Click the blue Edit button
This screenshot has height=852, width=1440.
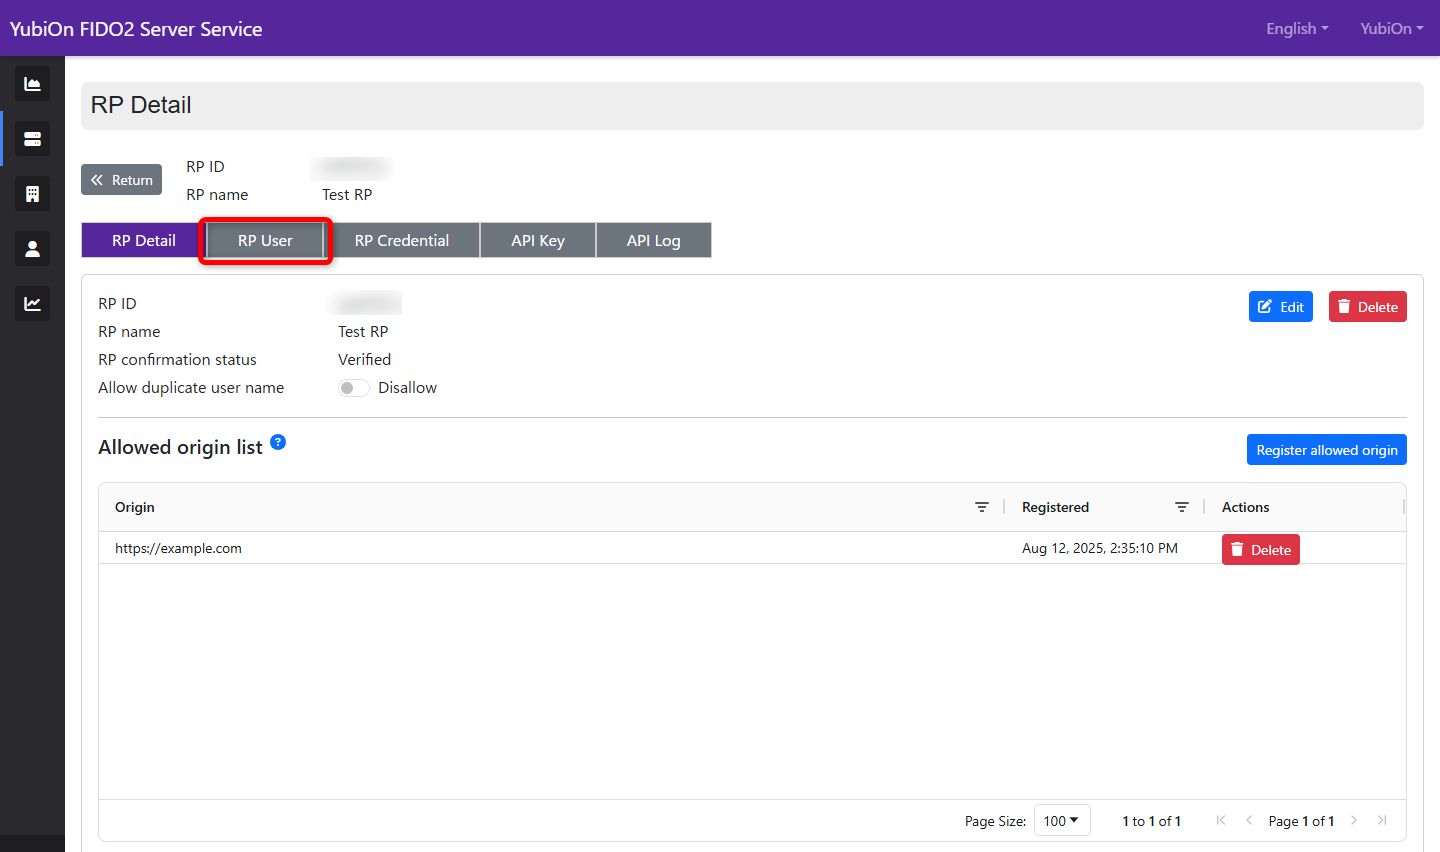(x=1280, y=307)
